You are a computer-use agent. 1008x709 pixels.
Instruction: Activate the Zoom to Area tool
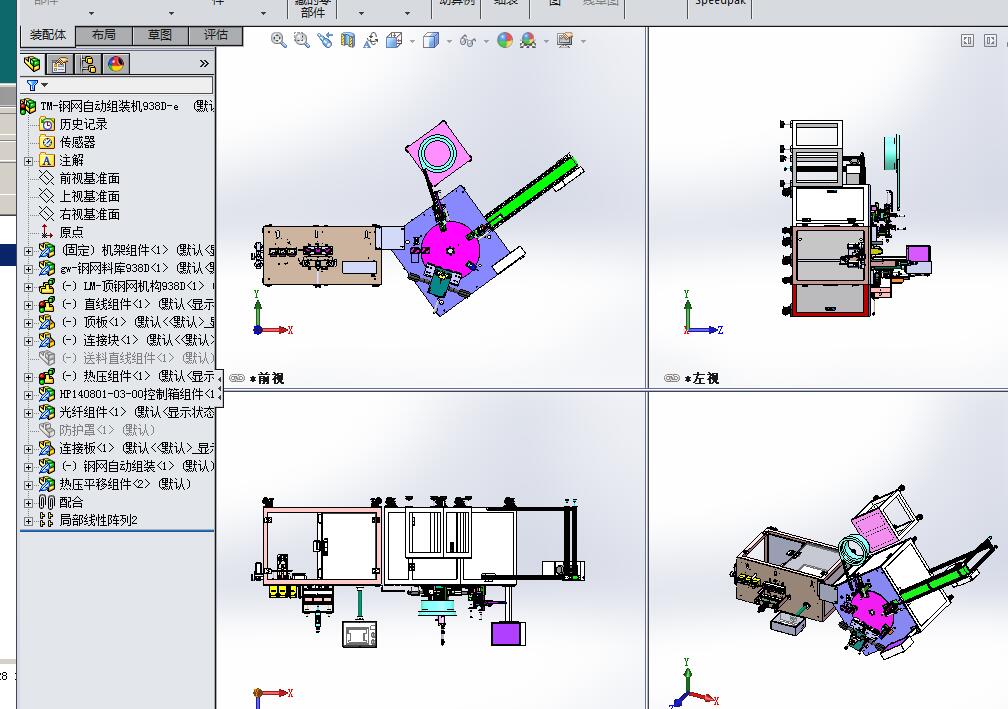click(302, 41)
